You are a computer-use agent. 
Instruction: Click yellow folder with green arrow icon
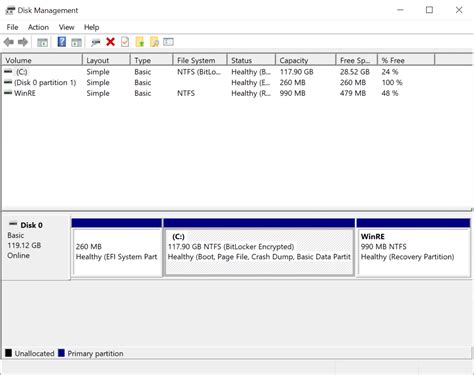pyautogui.click(x=140, y=42)
